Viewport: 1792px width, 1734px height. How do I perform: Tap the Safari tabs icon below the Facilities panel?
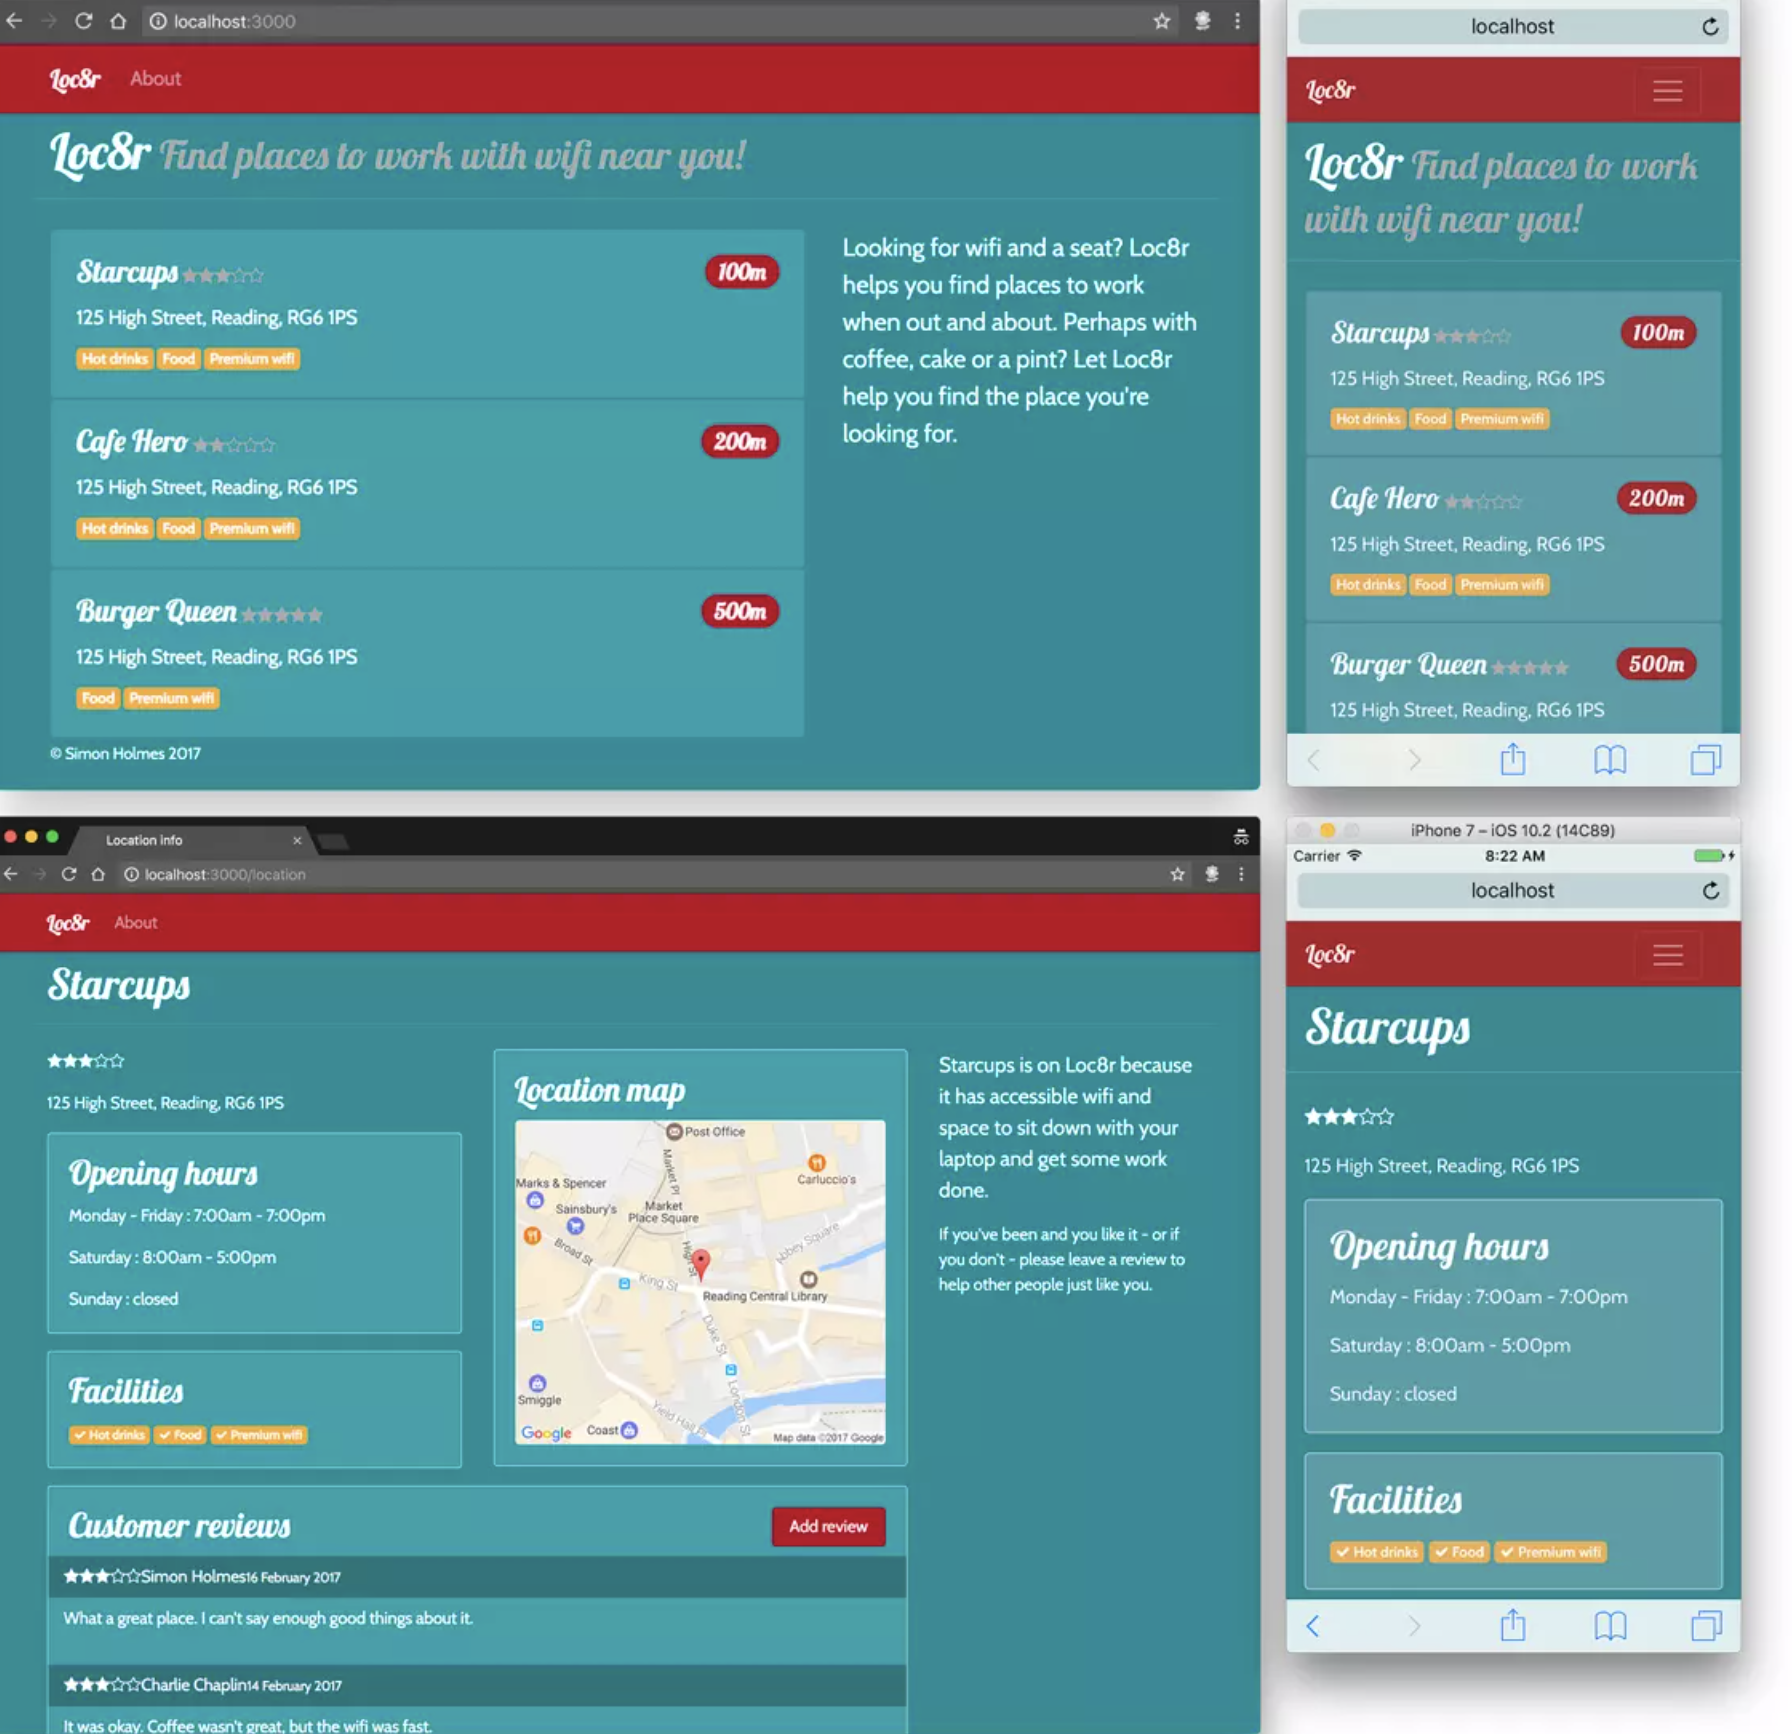click(1705, 1626)
